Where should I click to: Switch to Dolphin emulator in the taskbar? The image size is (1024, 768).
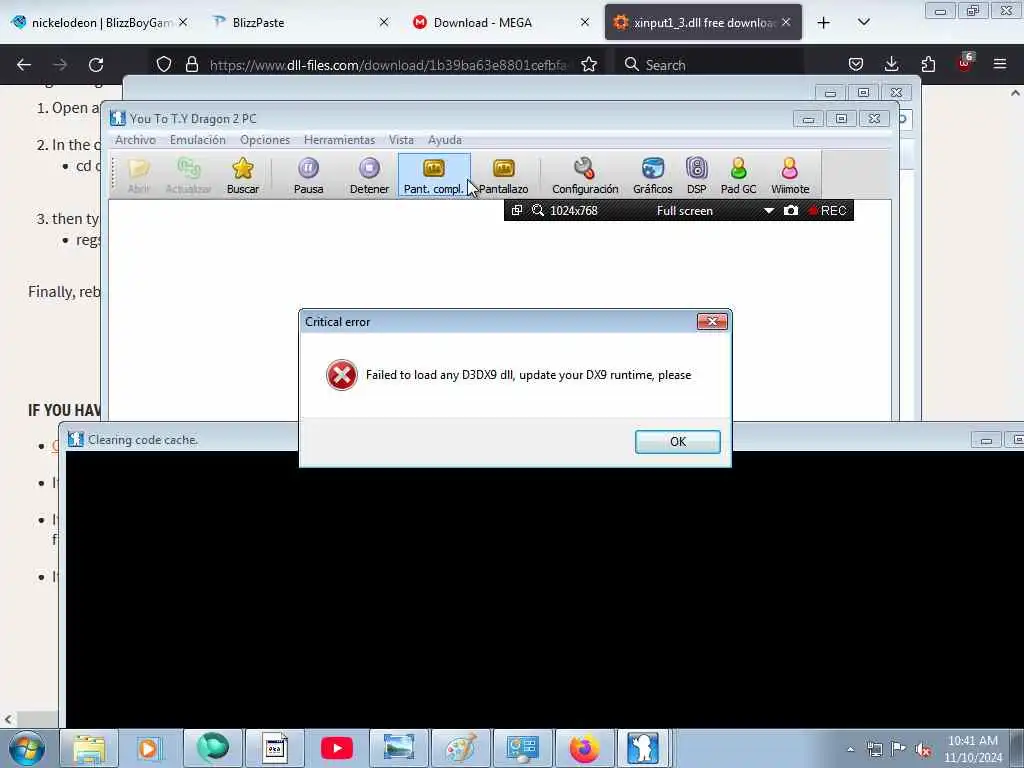point(643,748)
